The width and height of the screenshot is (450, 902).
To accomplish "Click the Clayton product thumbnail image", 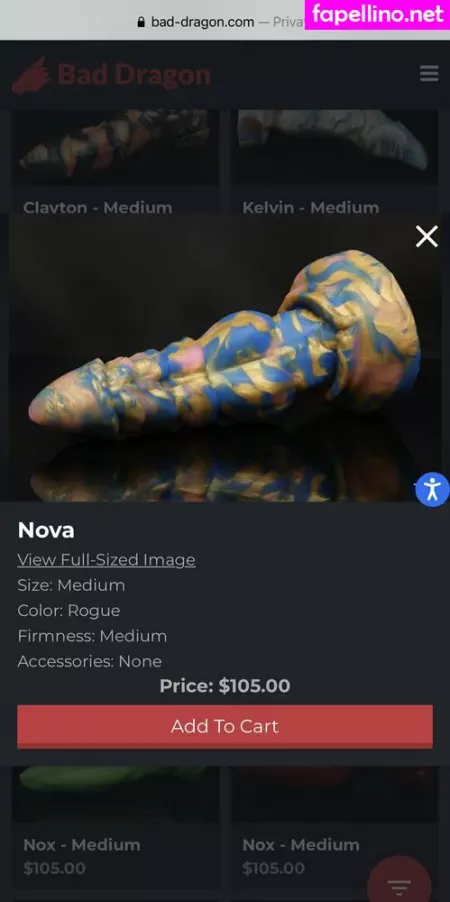I will pyautogui.click(x=116, y=147).
